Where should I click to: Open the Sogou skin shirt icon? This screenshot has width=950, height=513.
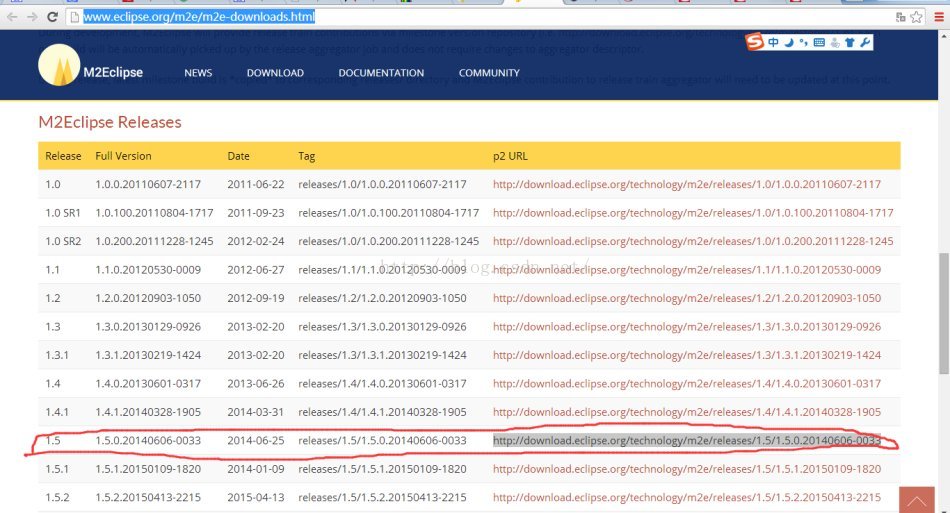[849, 42]
